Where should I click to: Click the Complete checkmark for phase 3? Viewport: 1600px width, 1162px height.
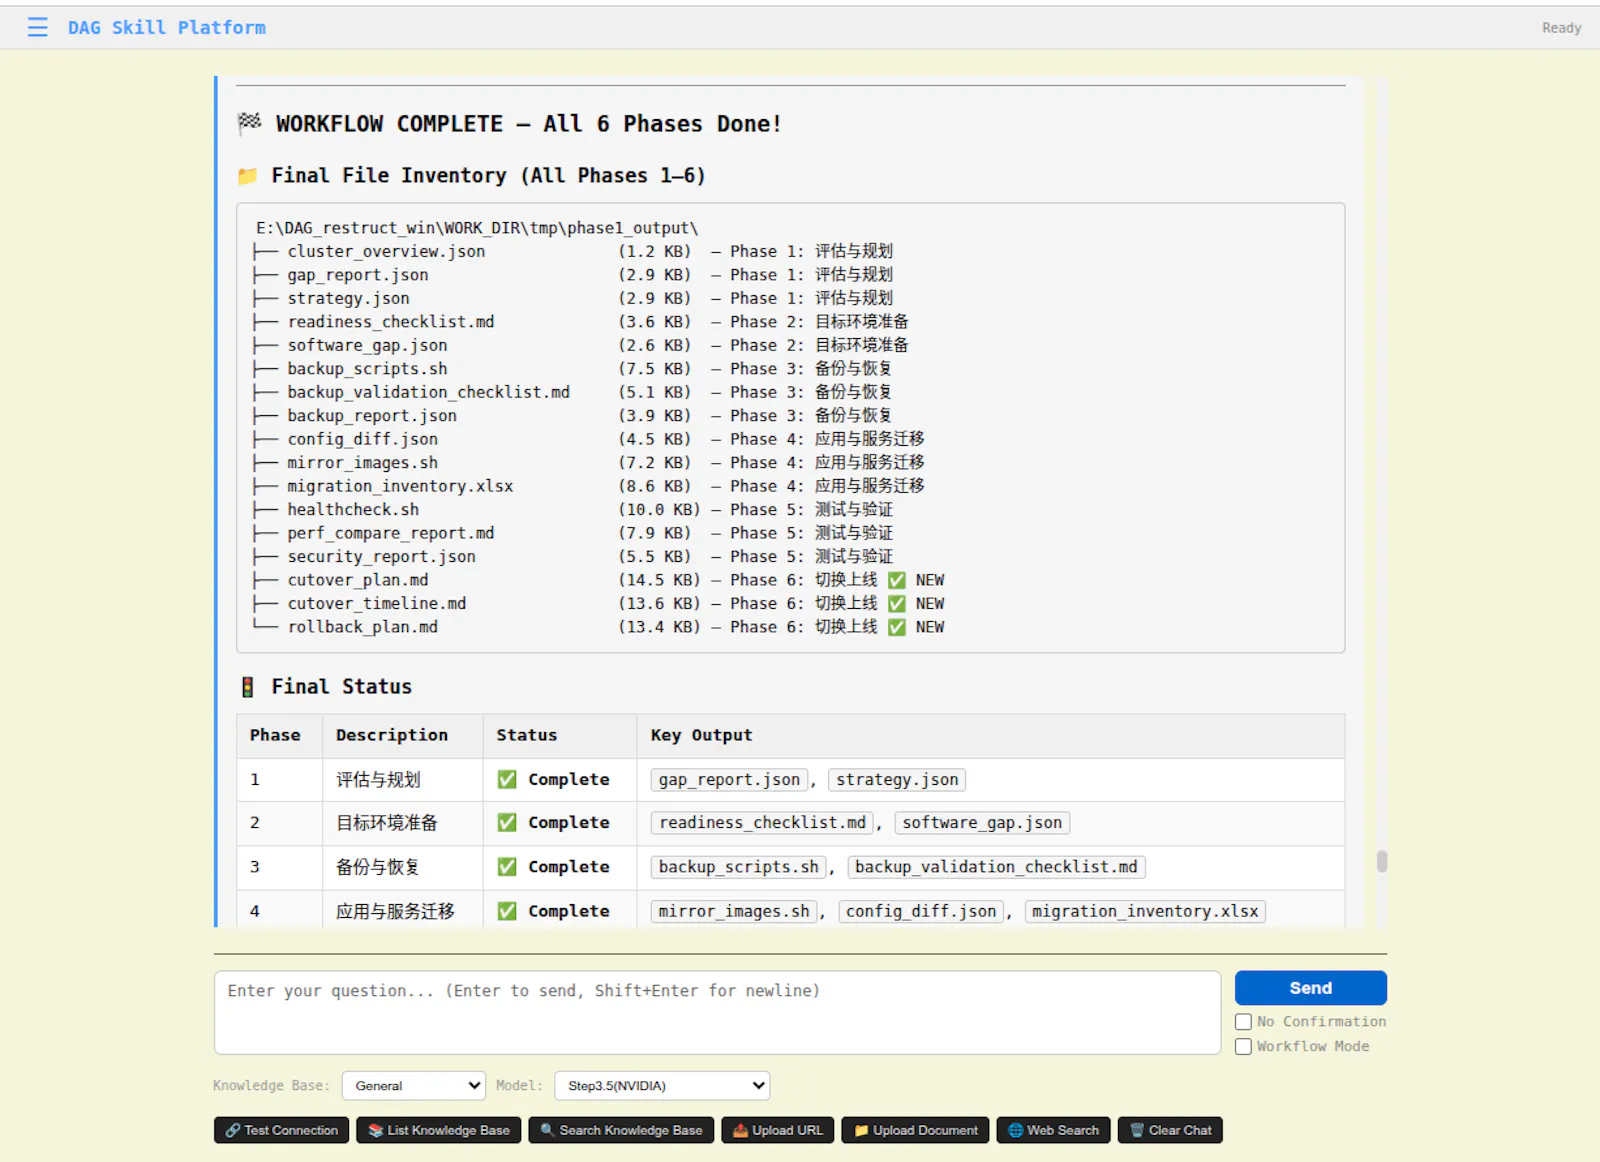pos(507,867)
